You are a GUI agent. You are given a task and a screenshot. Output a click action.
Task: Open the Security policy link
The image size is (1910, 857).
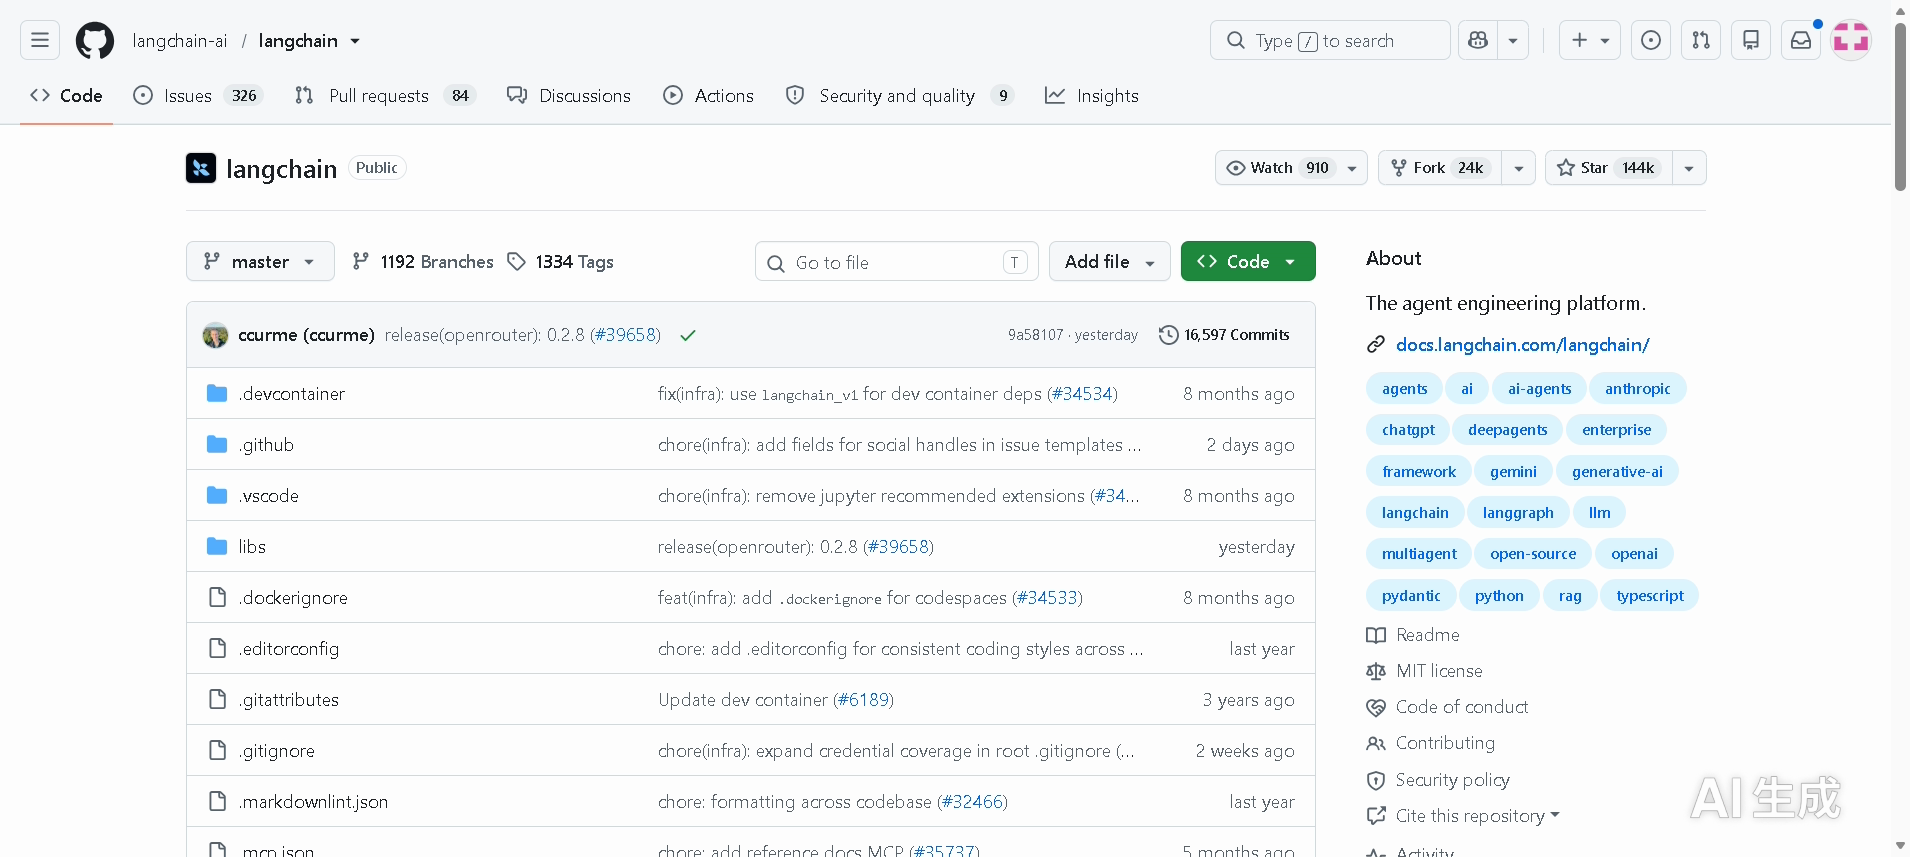pyautogui.click(x=1438, y=780)
